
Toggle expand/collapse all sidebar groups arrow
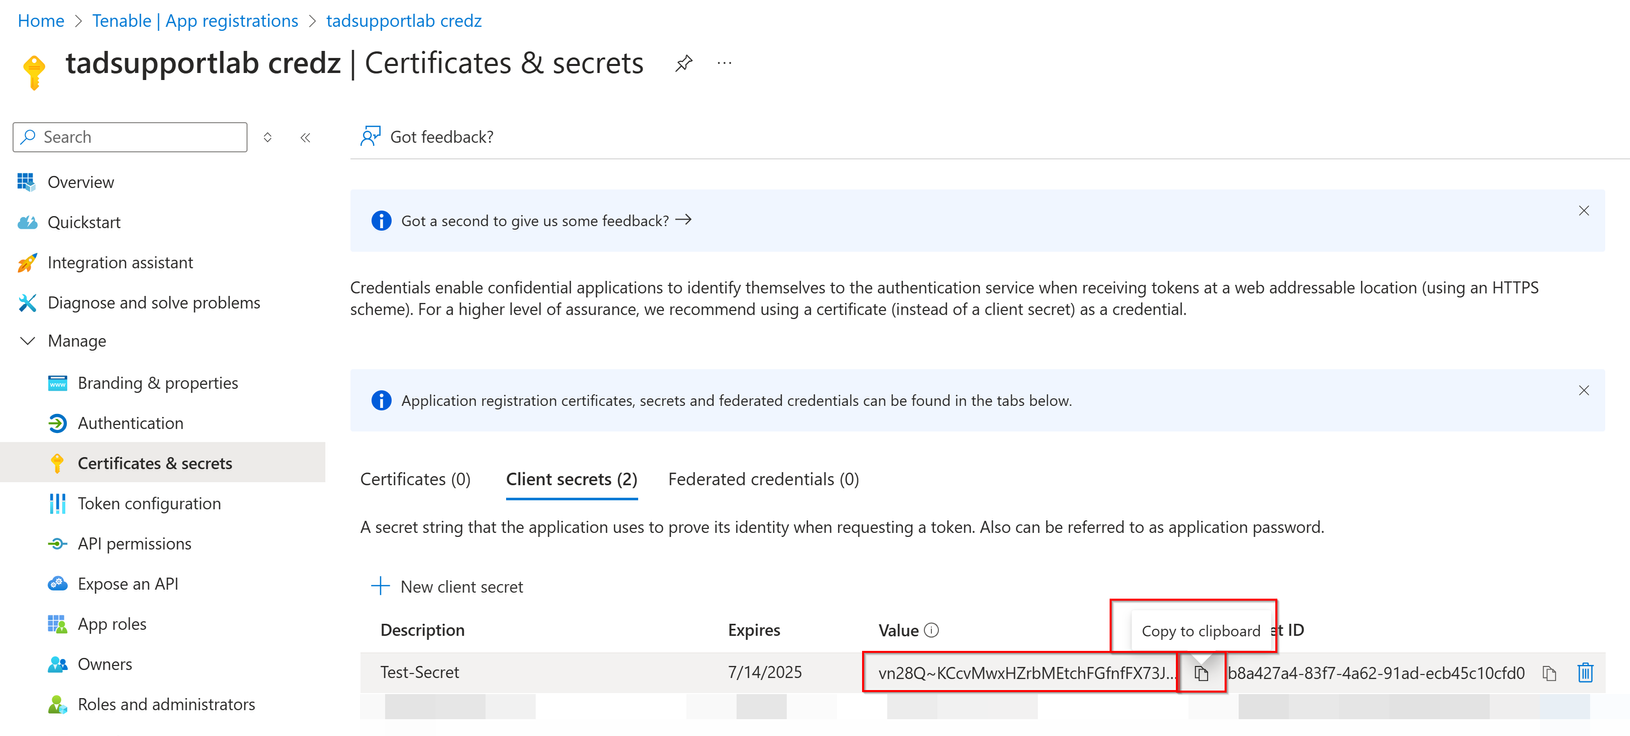268,137
